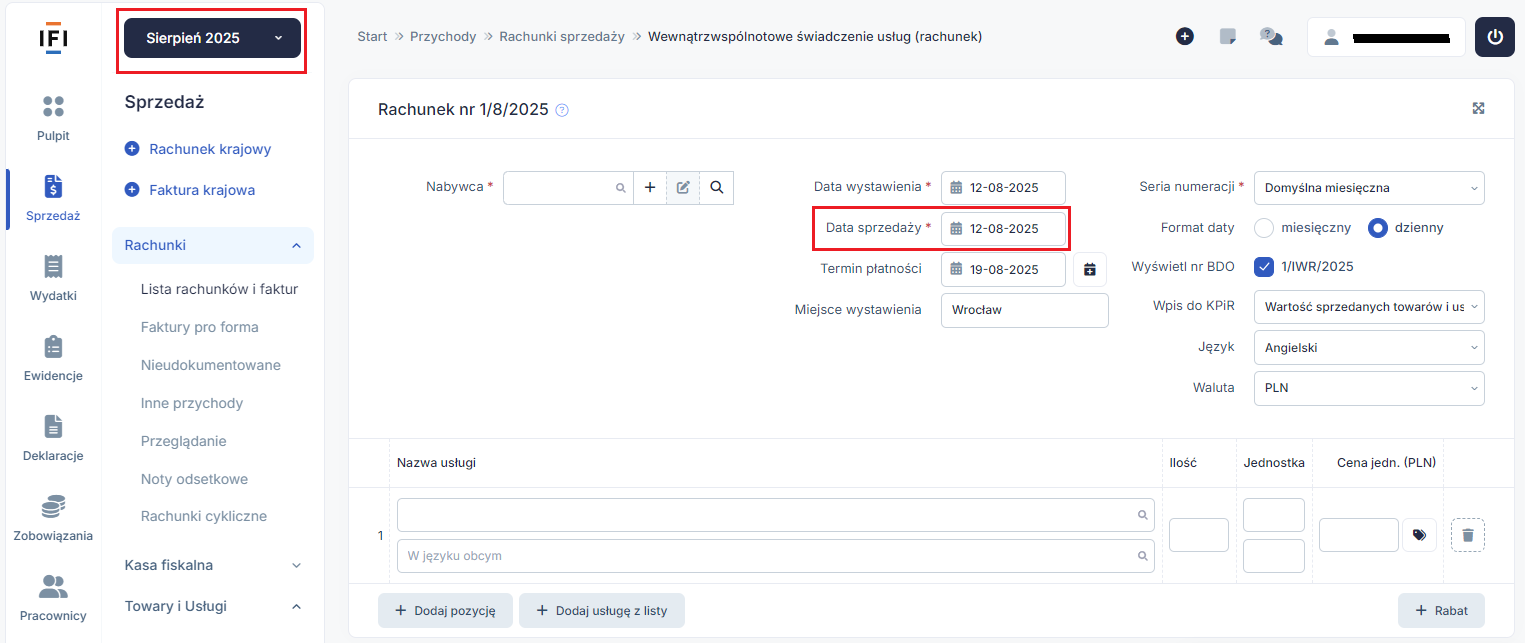Open Wydatki section in sidebar
This screenshot has height=643, width=1525.
[x=53, y=278]
